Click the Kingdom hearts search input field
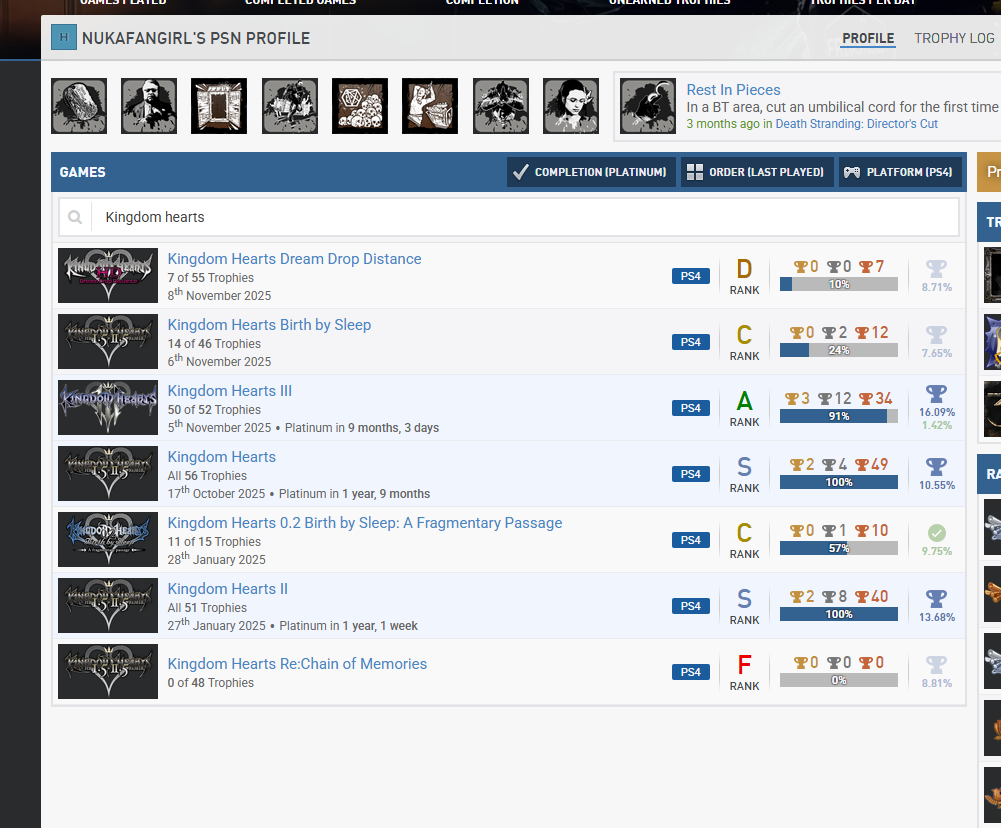Viewport: 1001px width, 828px height. 509,217
